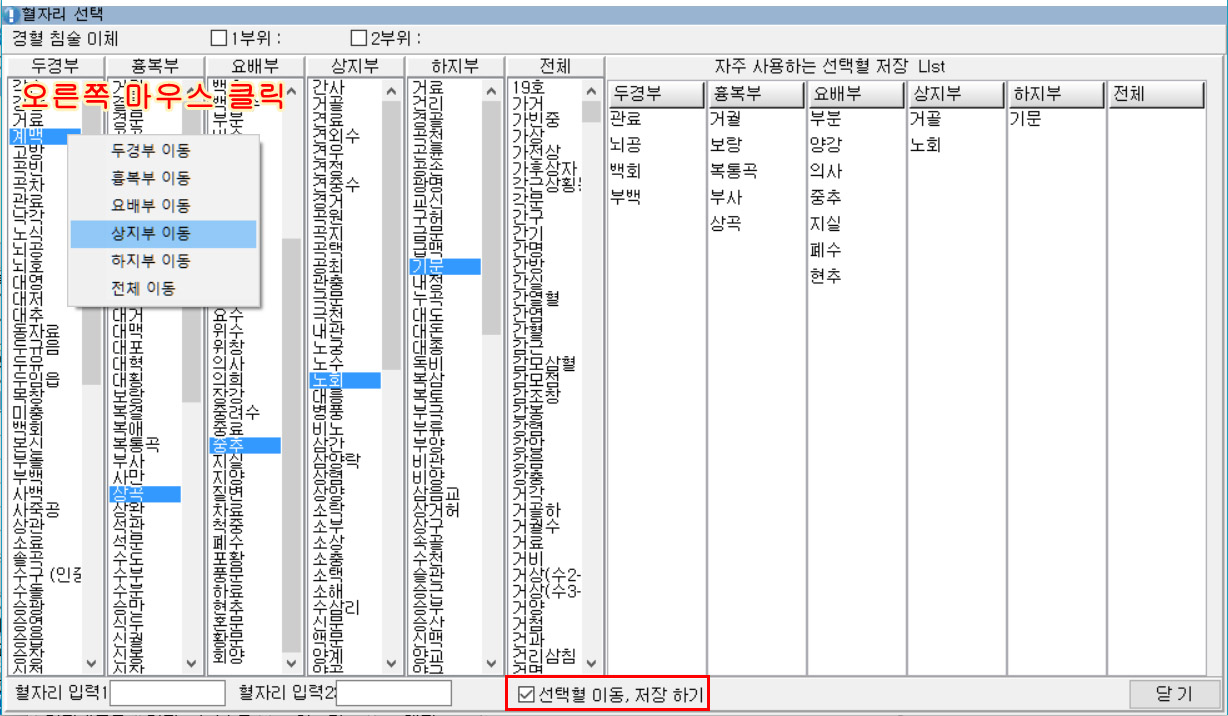Select 백회 in saved 두경부 column
This screenshot has width=1228, height=716.
(625, 171)
